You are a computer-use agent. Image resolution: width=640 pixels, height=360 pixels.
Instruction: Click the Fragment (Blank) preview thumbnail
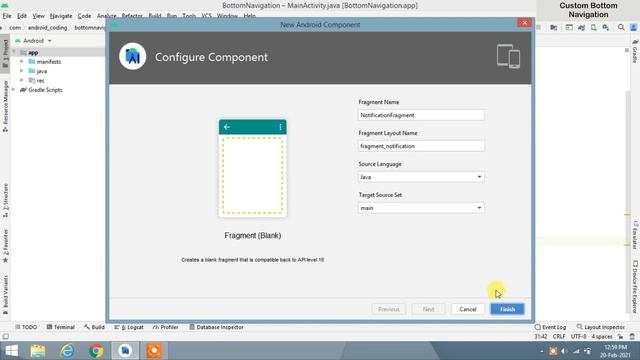(x=253, y=168)
